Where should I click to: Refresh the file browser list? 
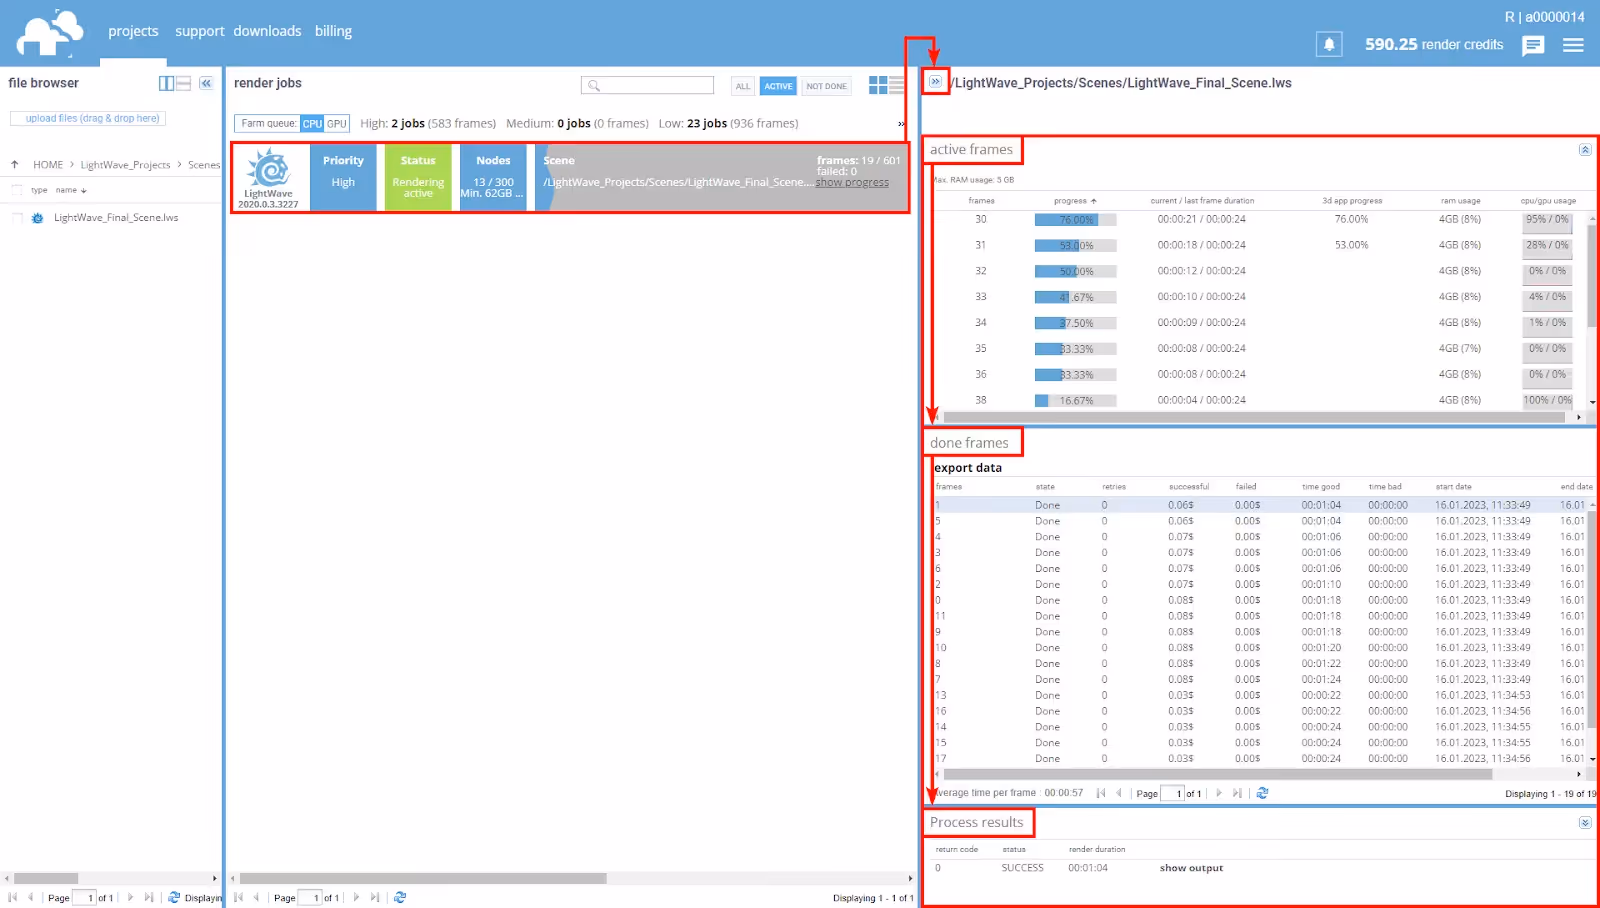174,897
